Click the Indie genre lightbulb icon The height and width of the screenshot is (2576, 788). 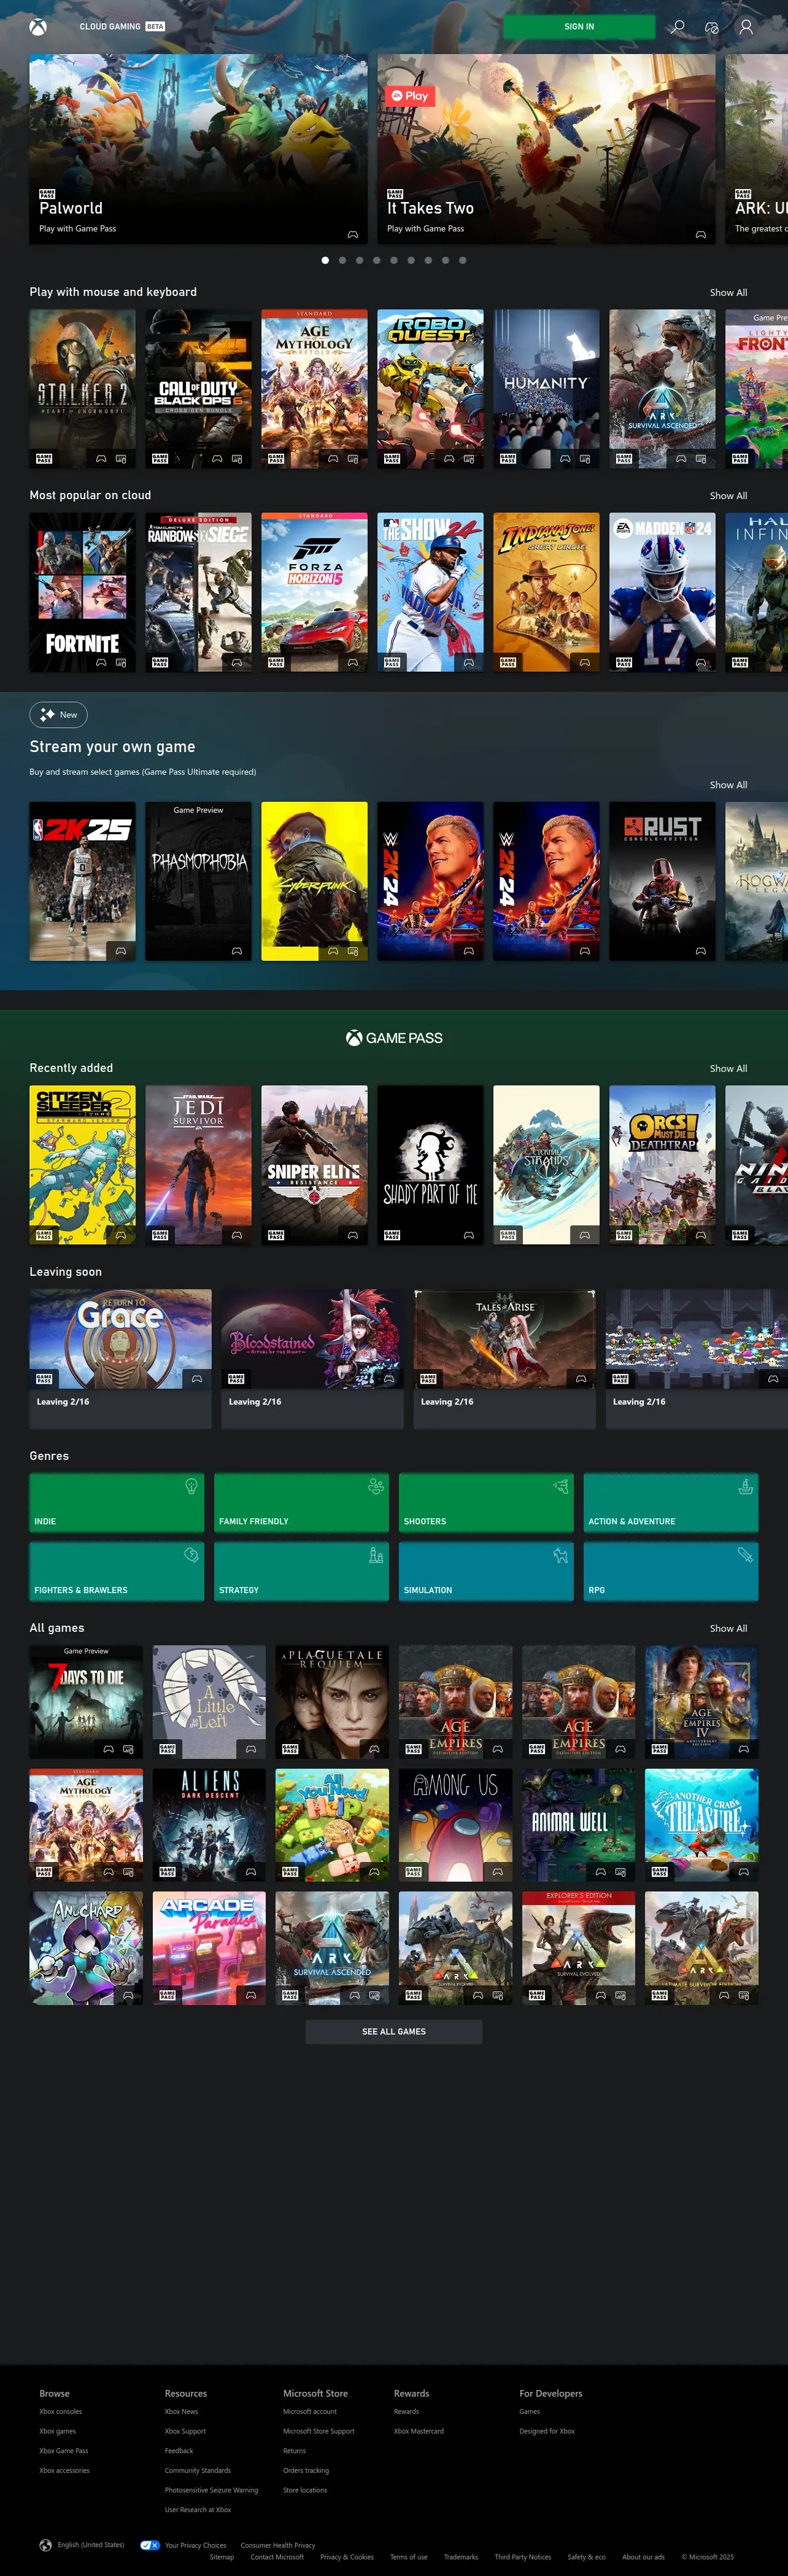coord(191,1487)
